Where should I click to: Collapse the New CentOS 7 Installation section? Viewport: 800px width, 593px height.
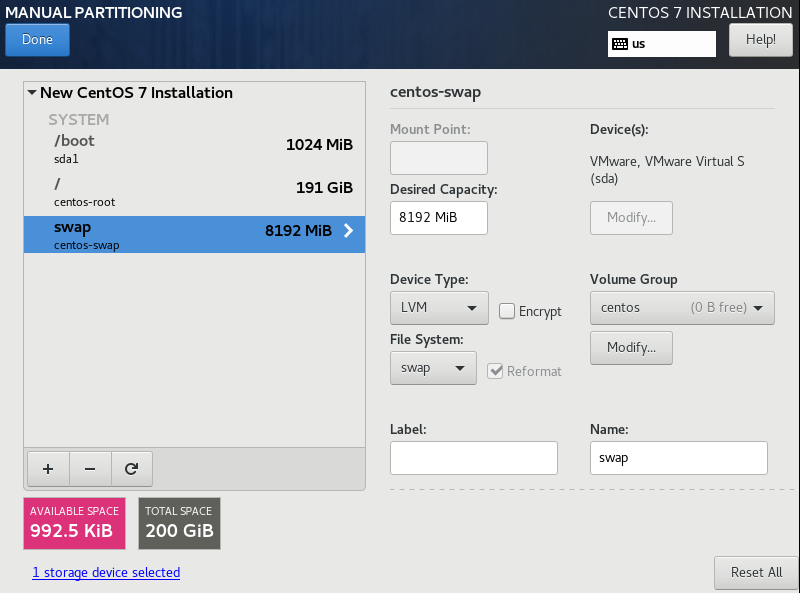(33, 93)
